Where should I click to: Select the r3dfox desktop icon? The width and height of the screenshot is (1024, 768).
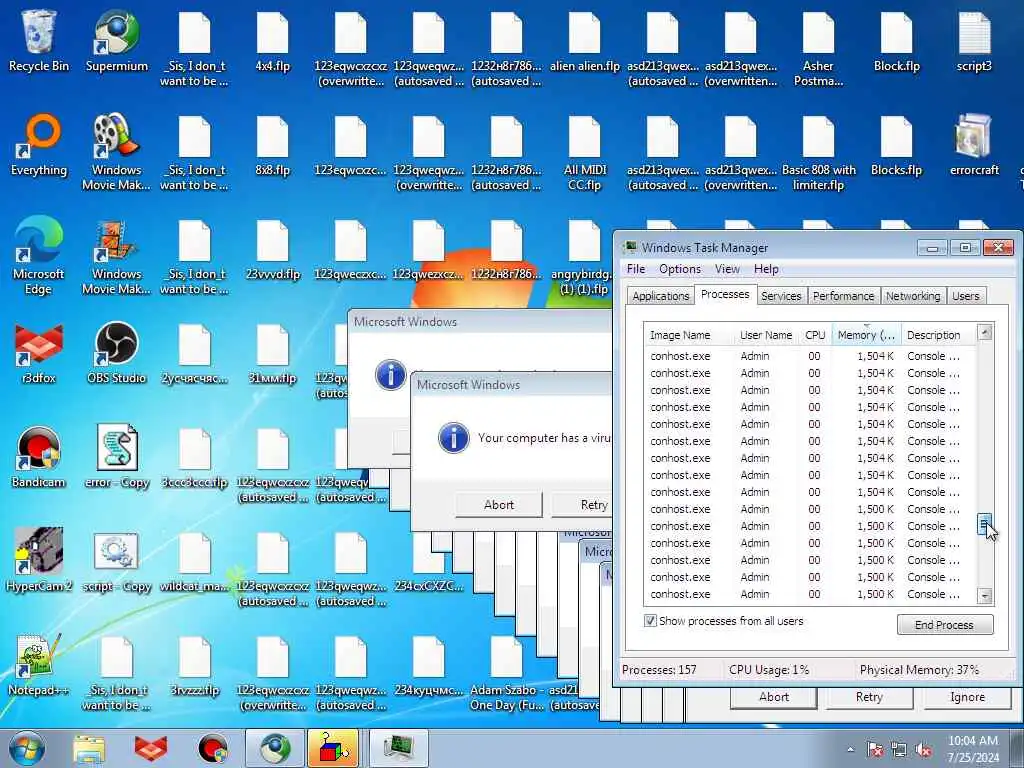39,353
